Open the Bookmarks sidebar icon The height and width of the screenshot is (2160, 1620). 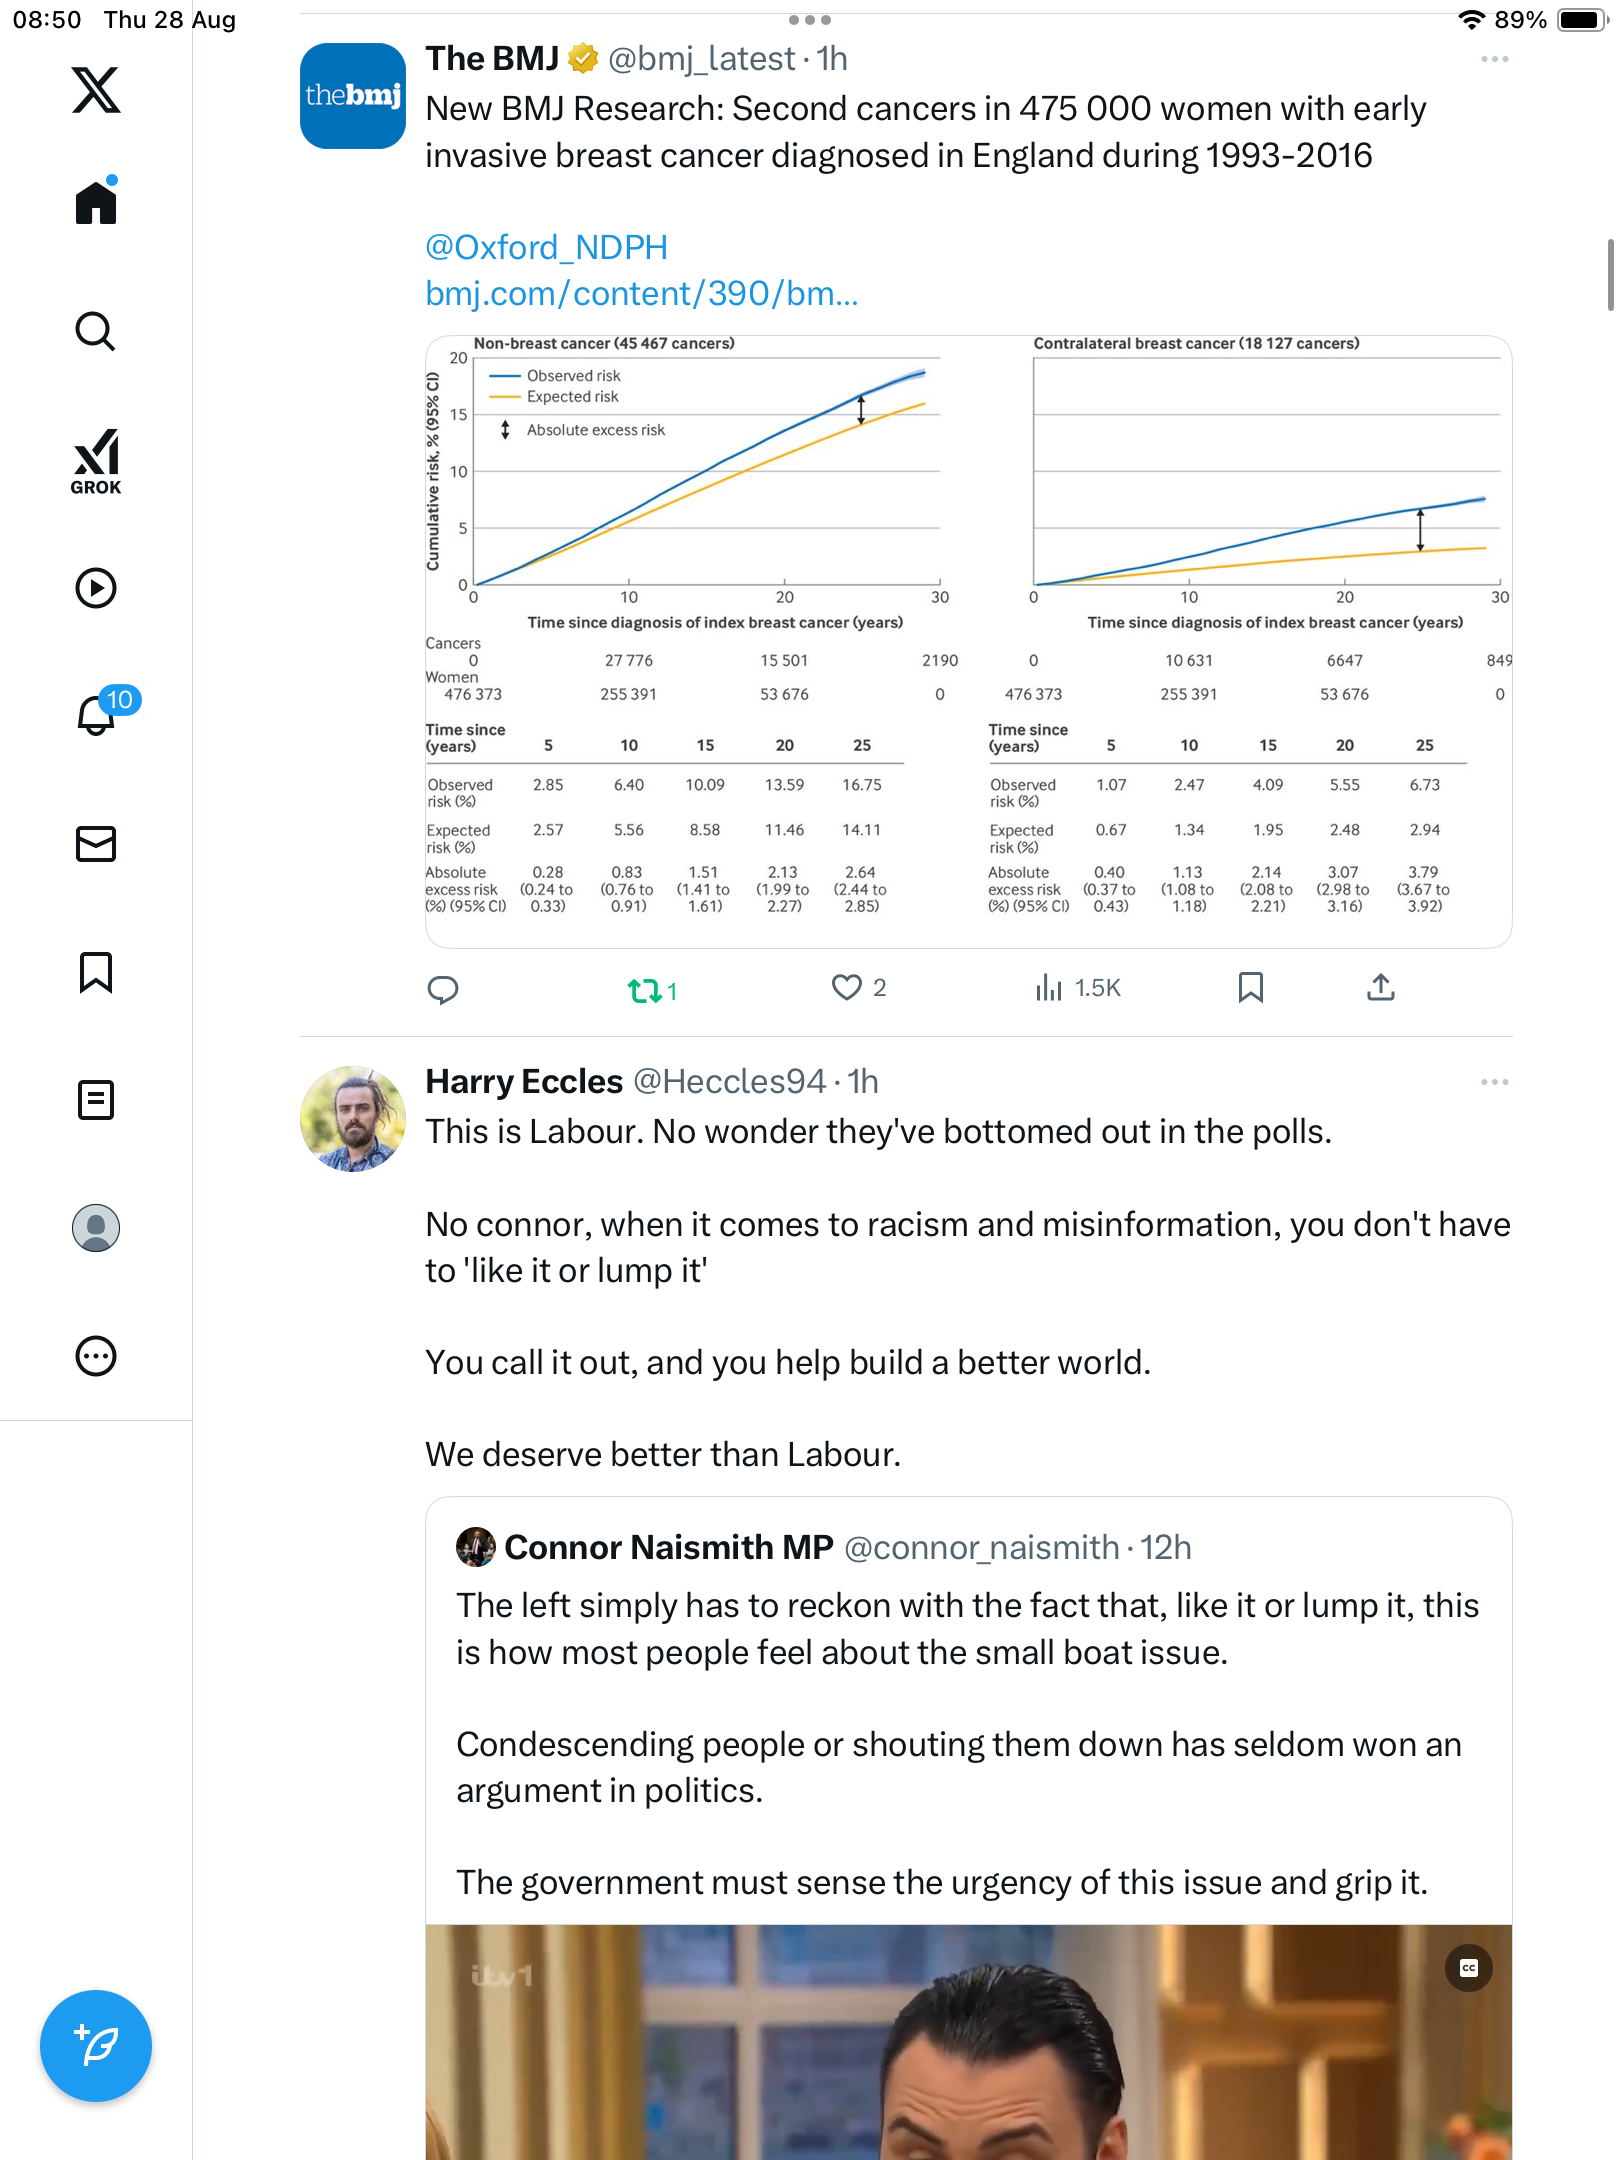(96, 972)
